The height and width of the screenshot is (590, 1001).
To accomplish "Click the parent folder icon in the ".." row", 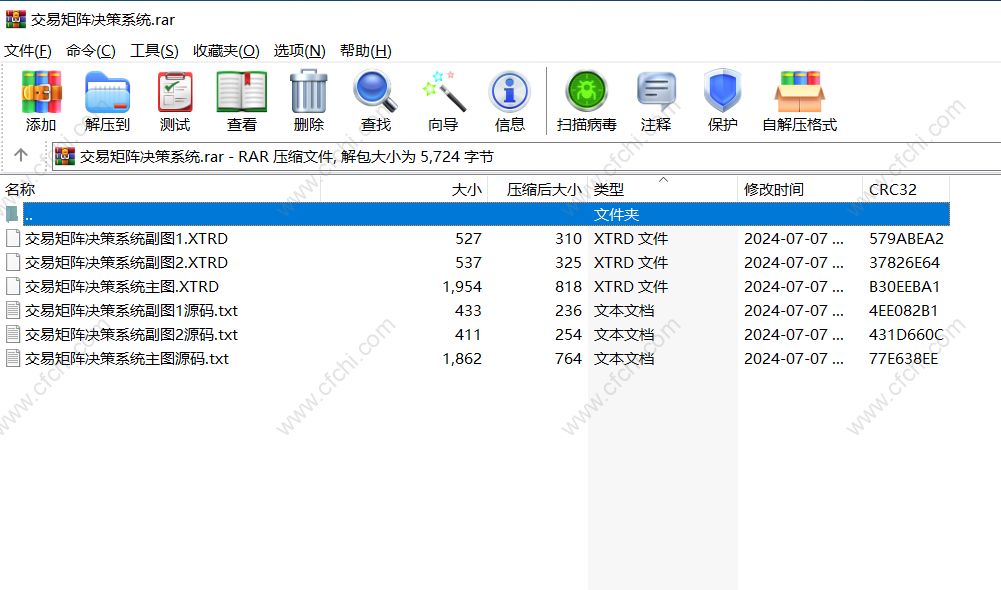I will pyautogui.click(x=12, y=214).
